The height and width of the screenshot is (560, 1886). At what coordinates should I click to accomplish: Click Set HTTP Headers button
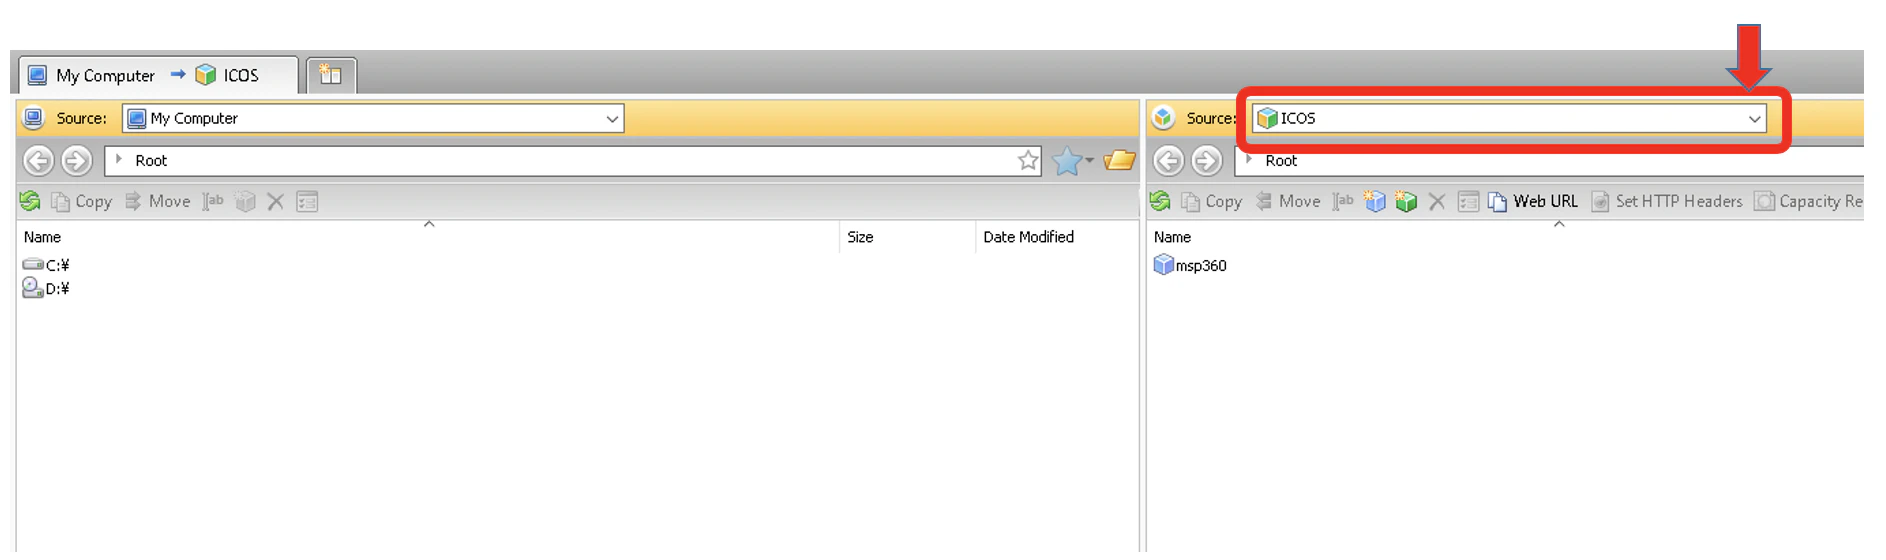click(1667, 201)
